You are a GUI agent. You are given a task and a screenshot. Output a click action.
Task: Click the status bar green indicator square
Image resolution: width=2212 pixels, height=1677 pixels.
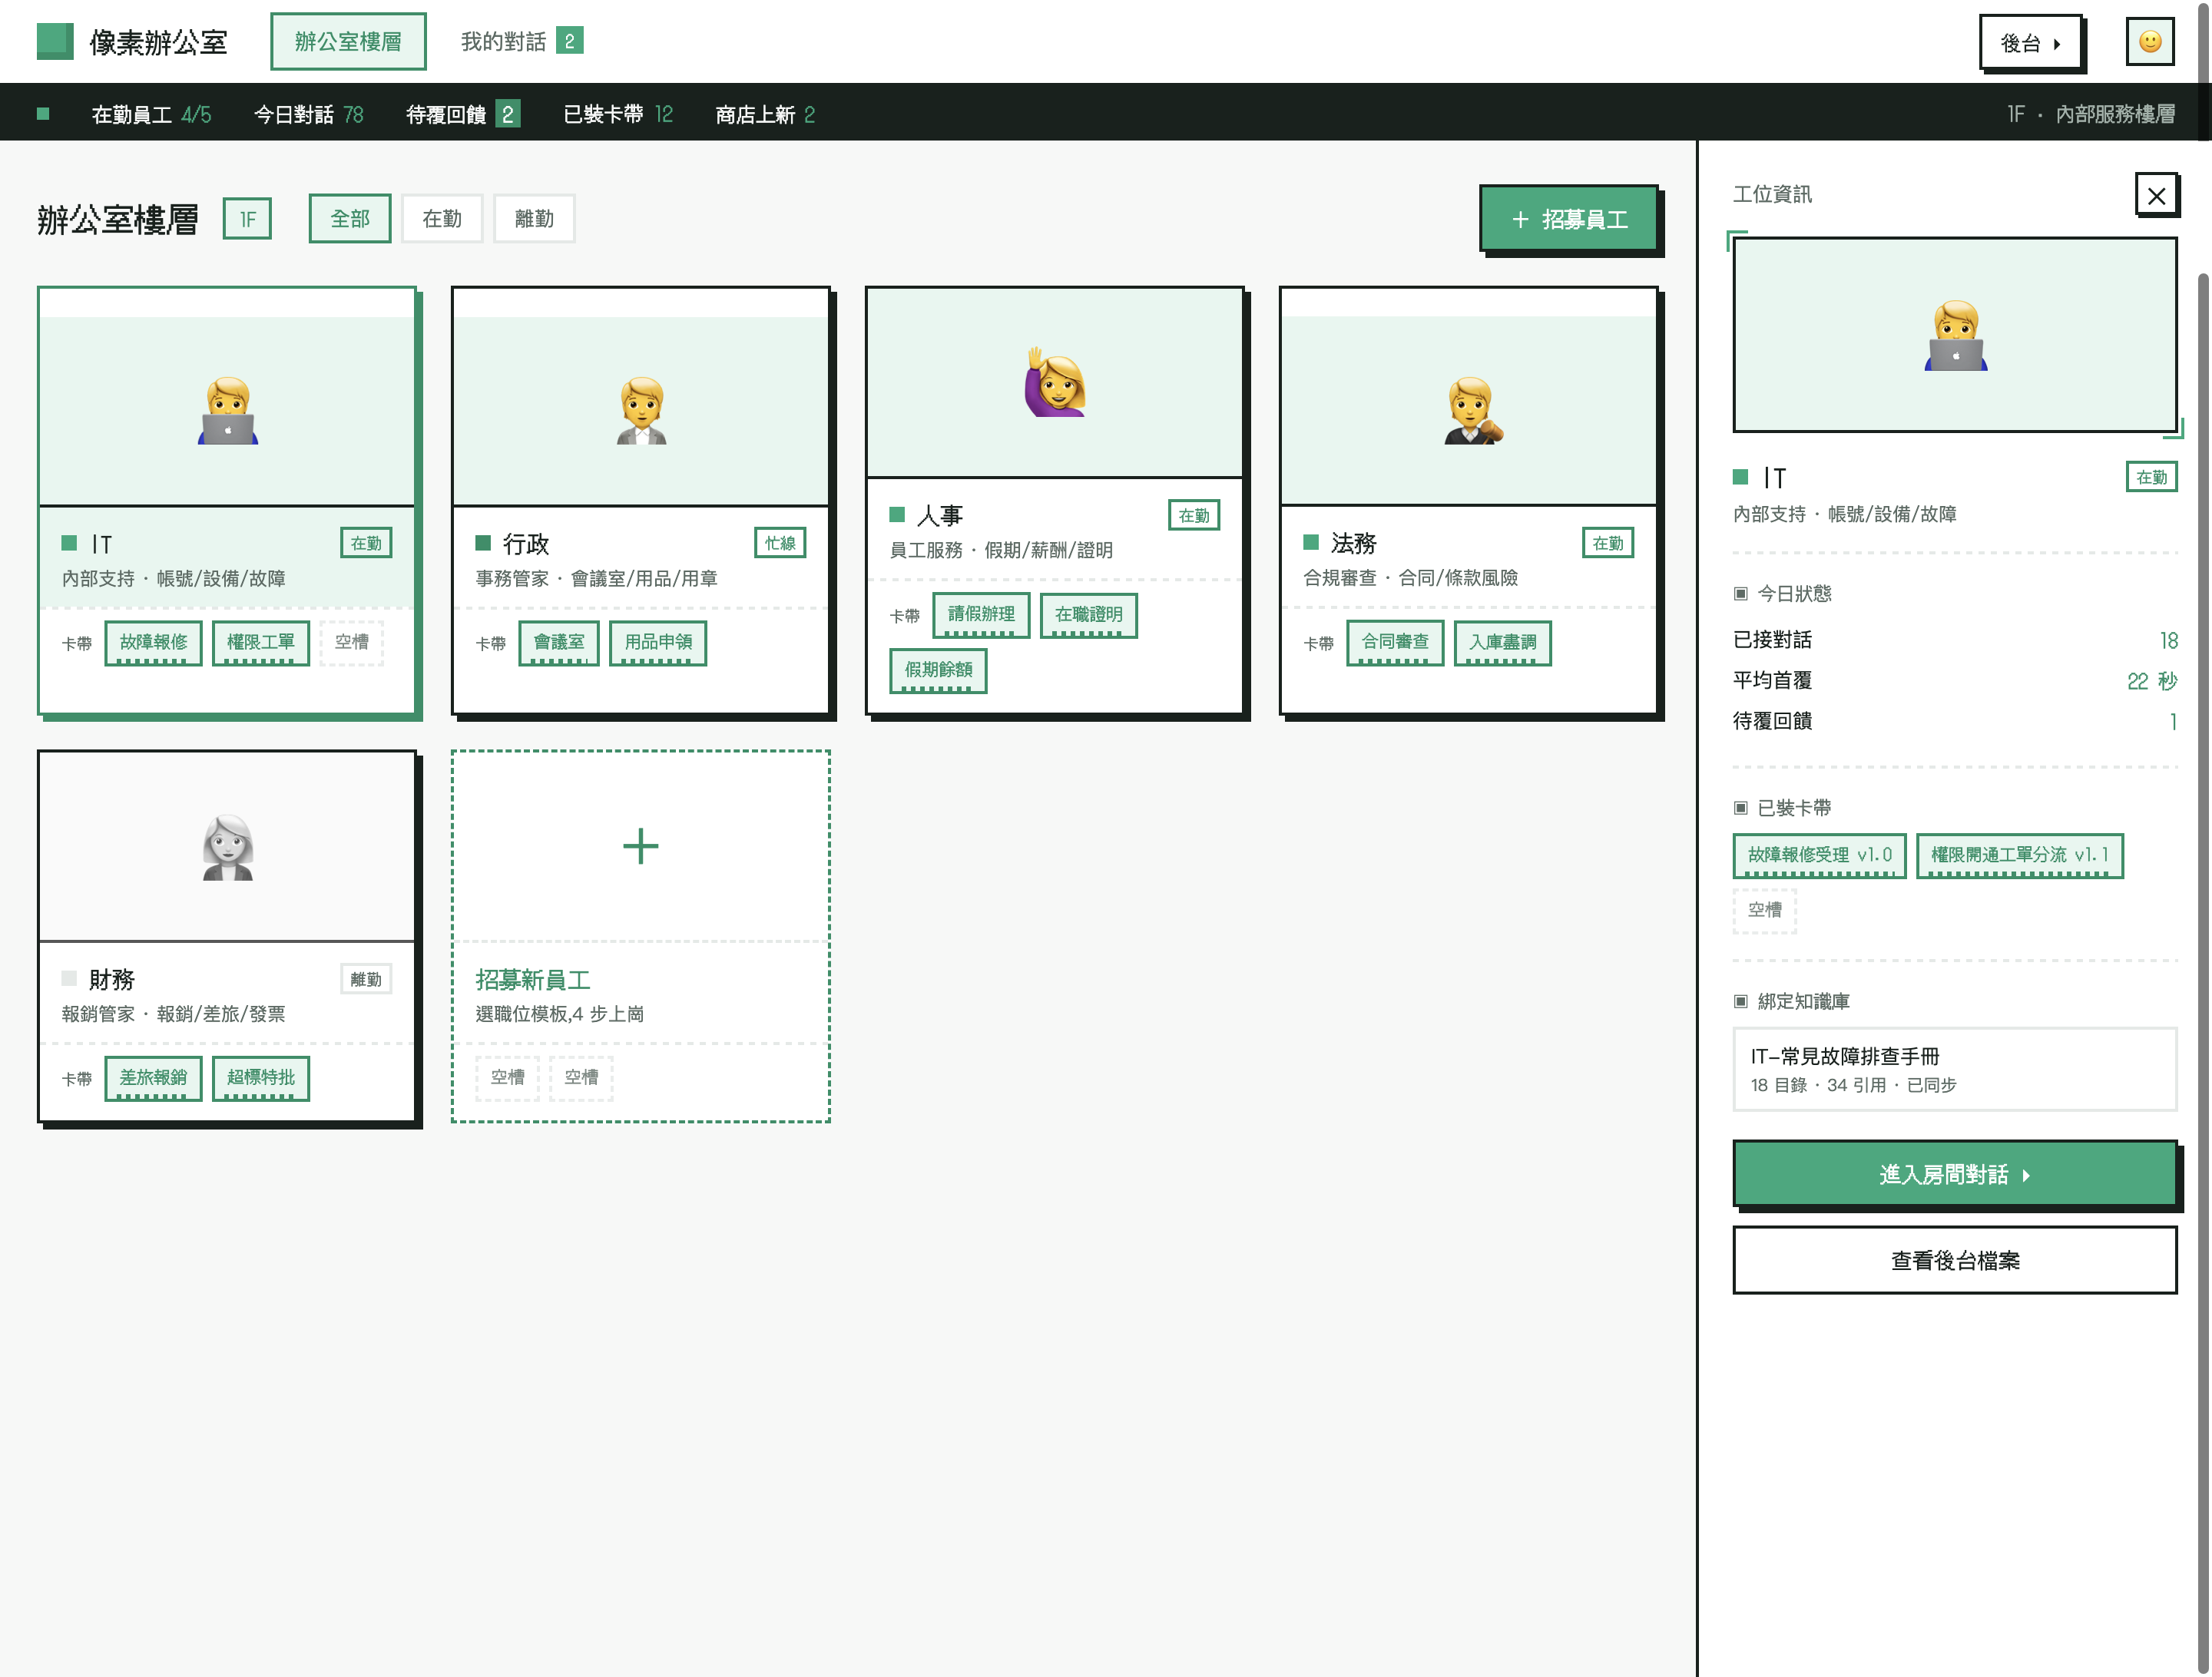pyautogui.click(x=43, y=114)
